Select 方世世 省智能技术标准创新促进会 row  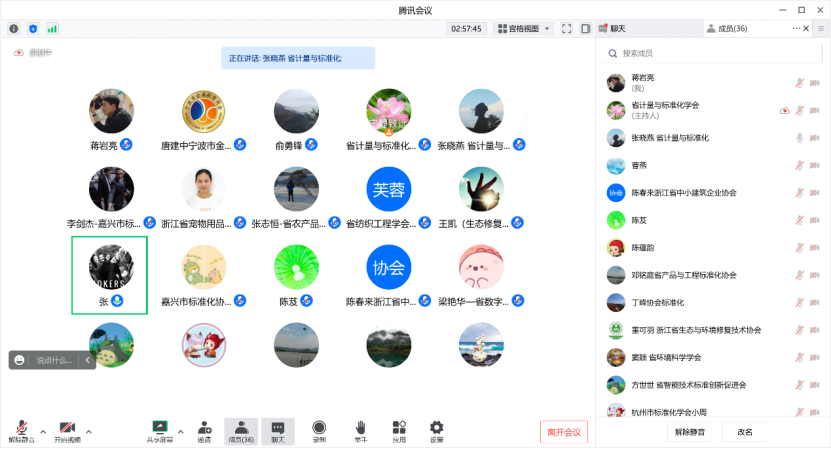(x=712, y=385)
